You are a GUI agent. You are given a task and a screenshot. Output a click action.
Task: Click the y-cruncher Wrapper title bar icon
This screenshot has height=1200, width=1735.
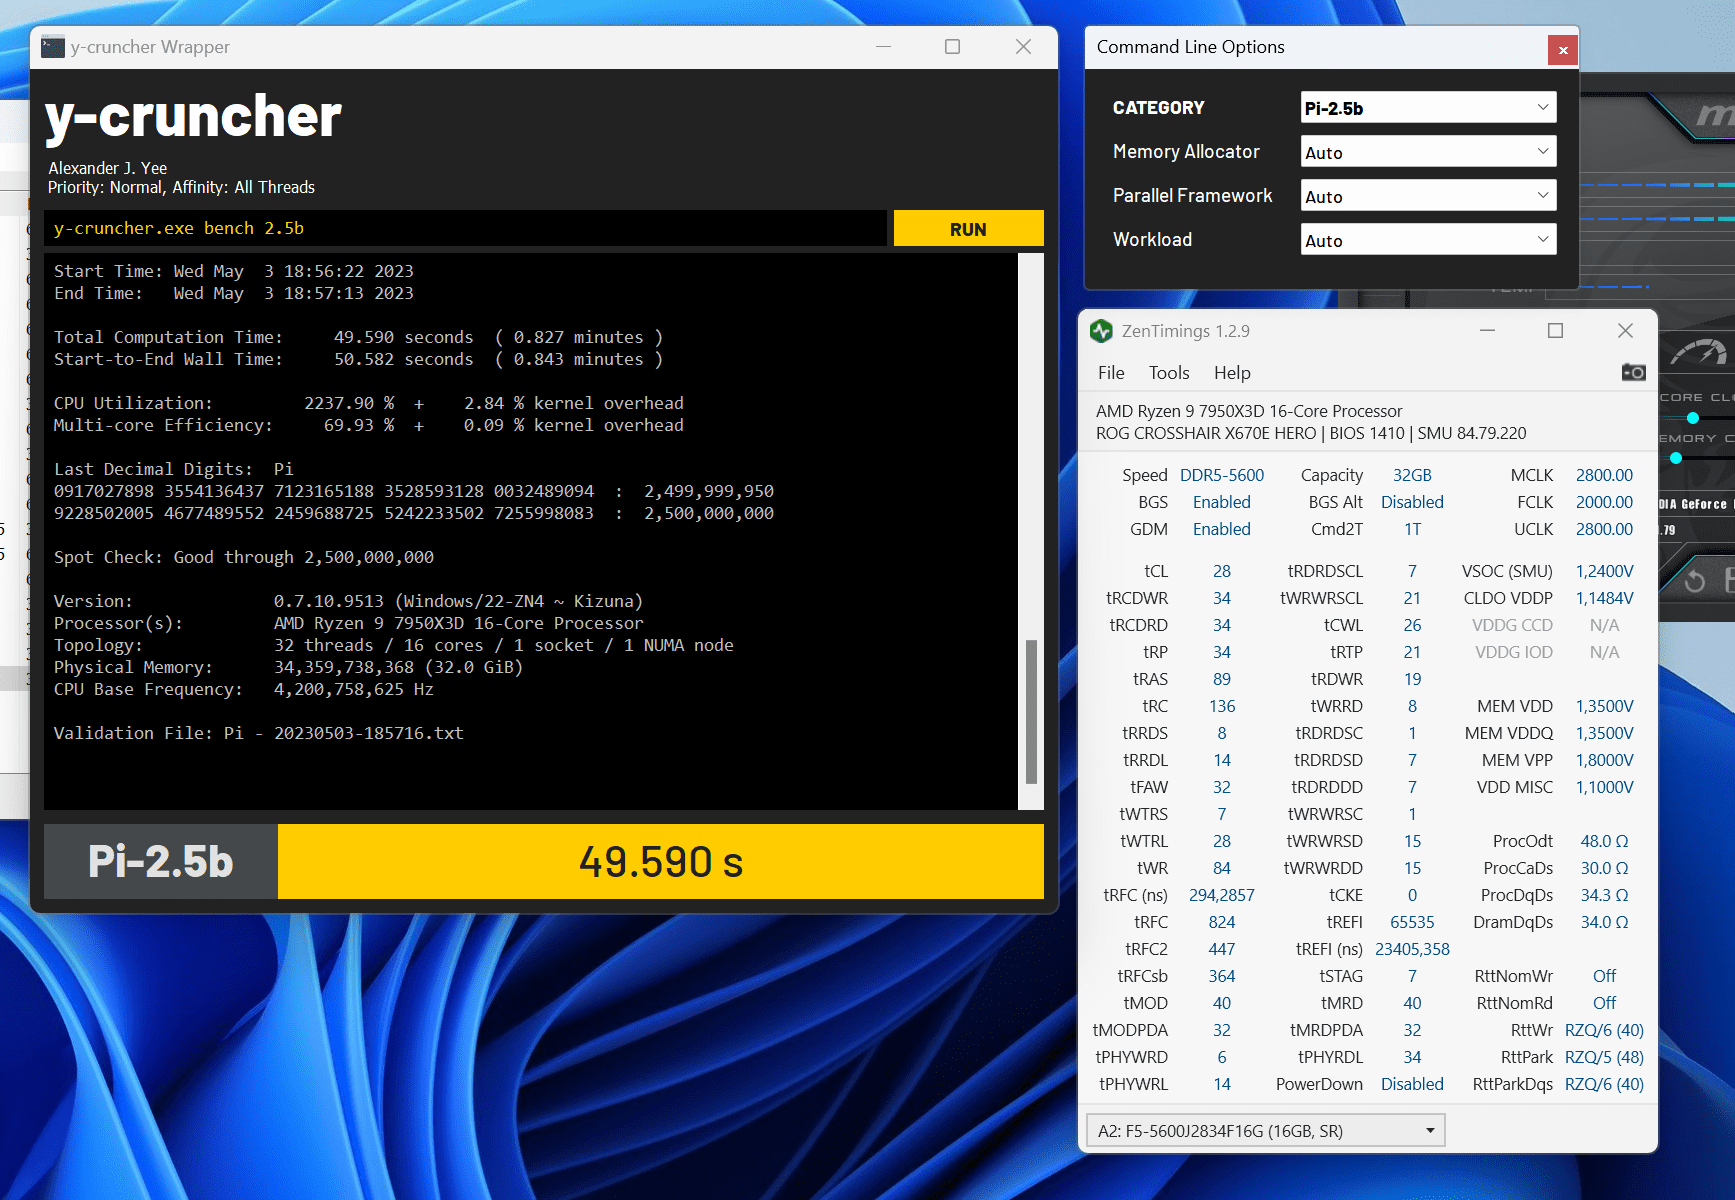coord(53,47)
